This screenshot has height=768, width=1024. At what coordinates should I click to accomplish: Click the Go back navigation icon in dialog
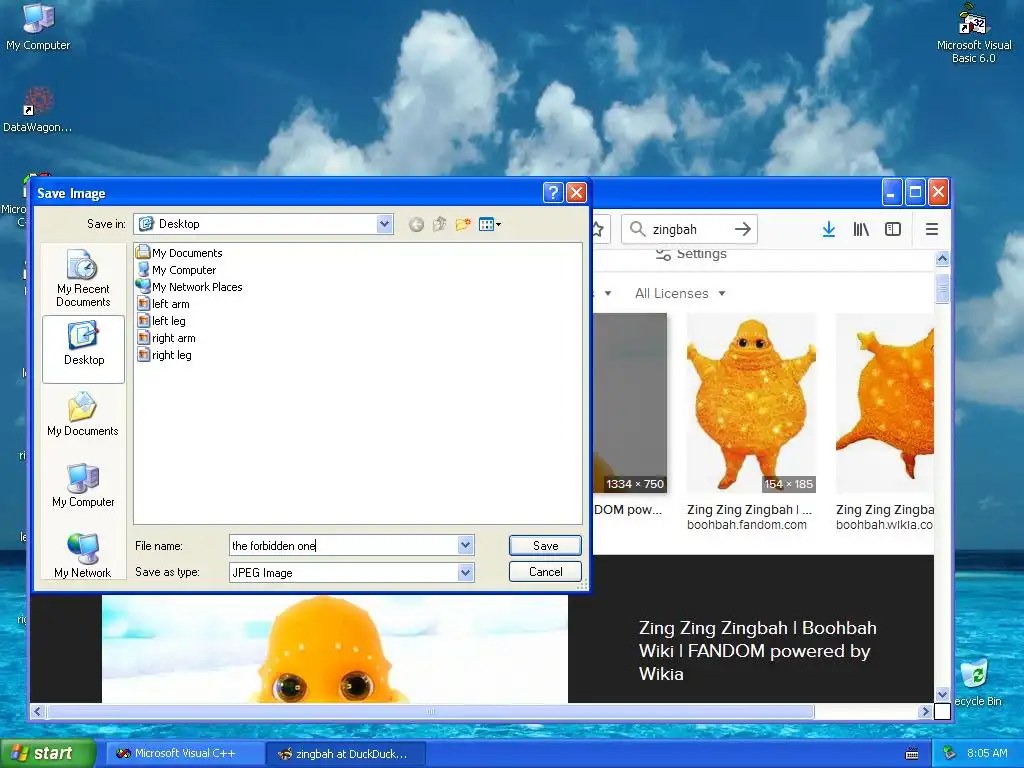(416, 225)
